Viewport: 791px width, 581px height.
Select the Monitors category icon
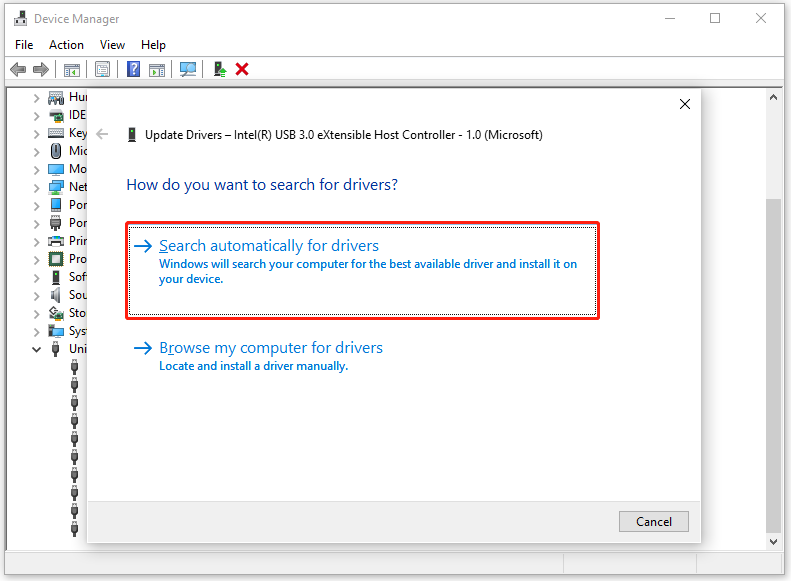point(56,169)
